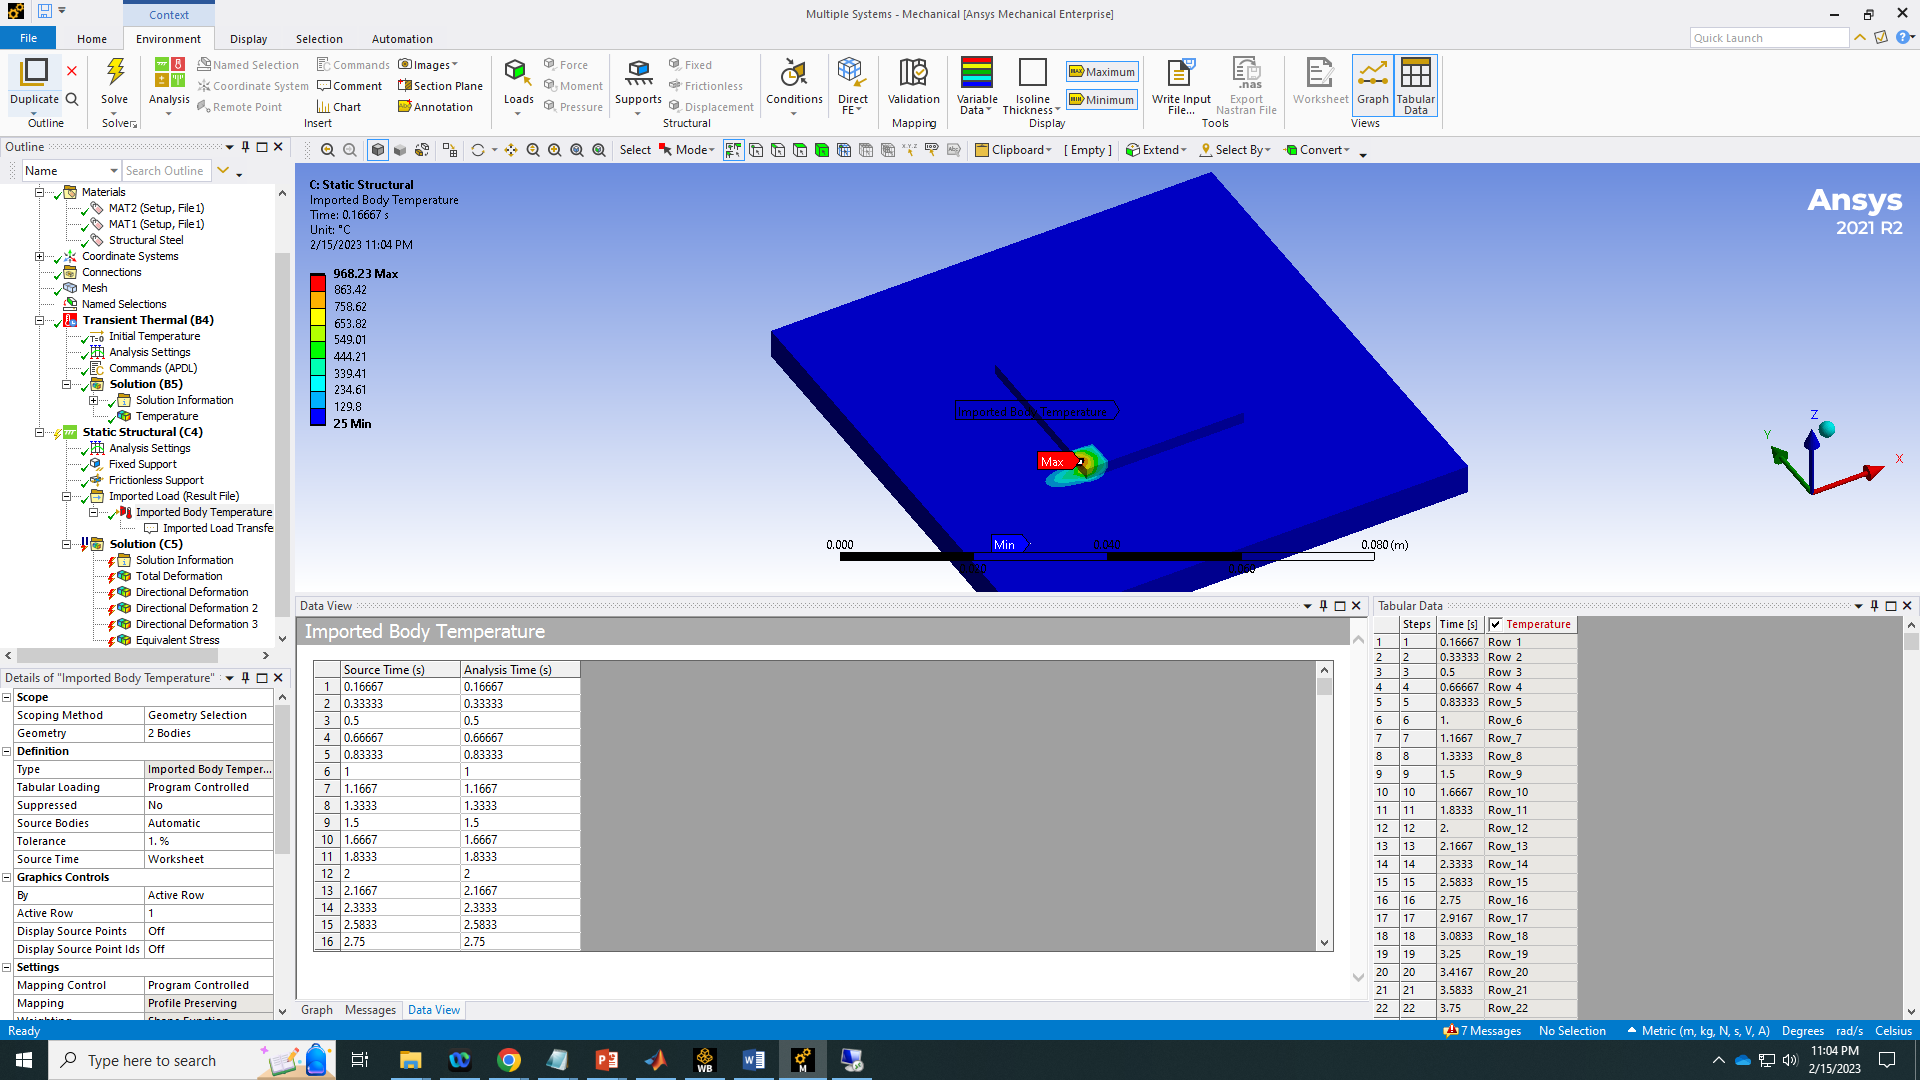The width and height of the screenshot is (1920, 1080).
Task: Expand the Coordinate Systems tree node
Action: coord(40,256)
